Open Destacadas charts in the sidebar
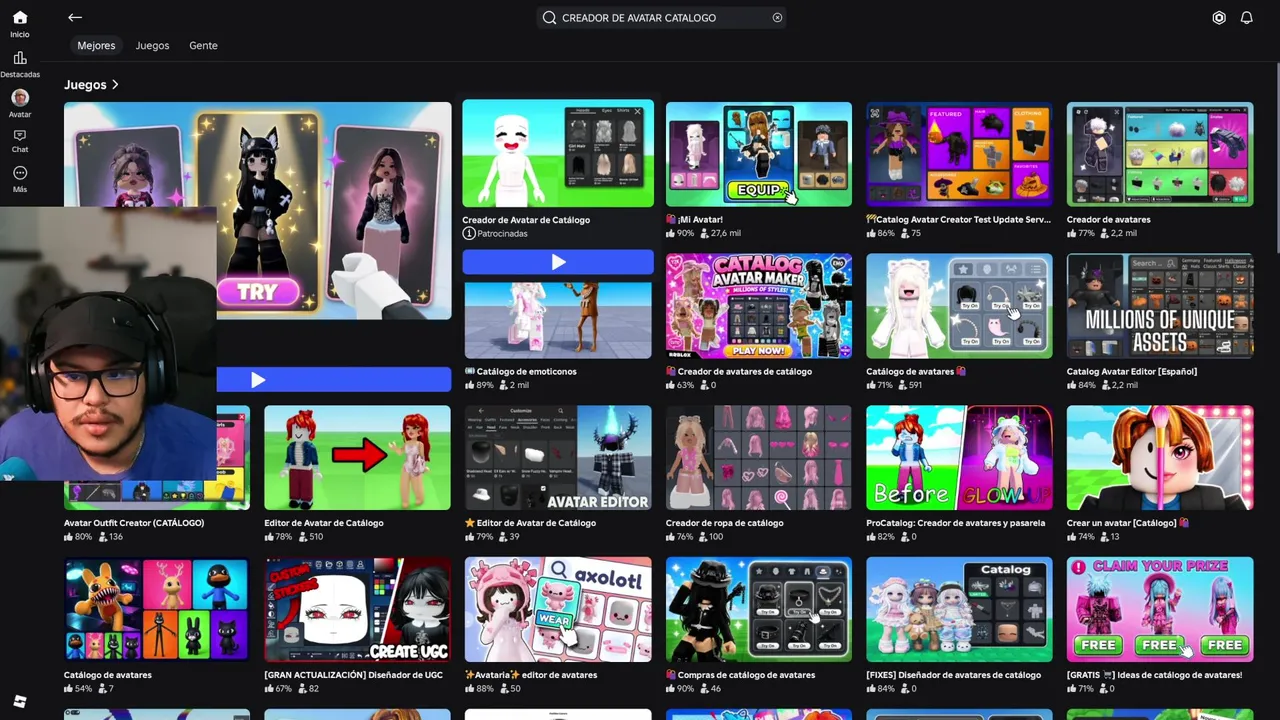1280x720 pixels. pos(20,65)
